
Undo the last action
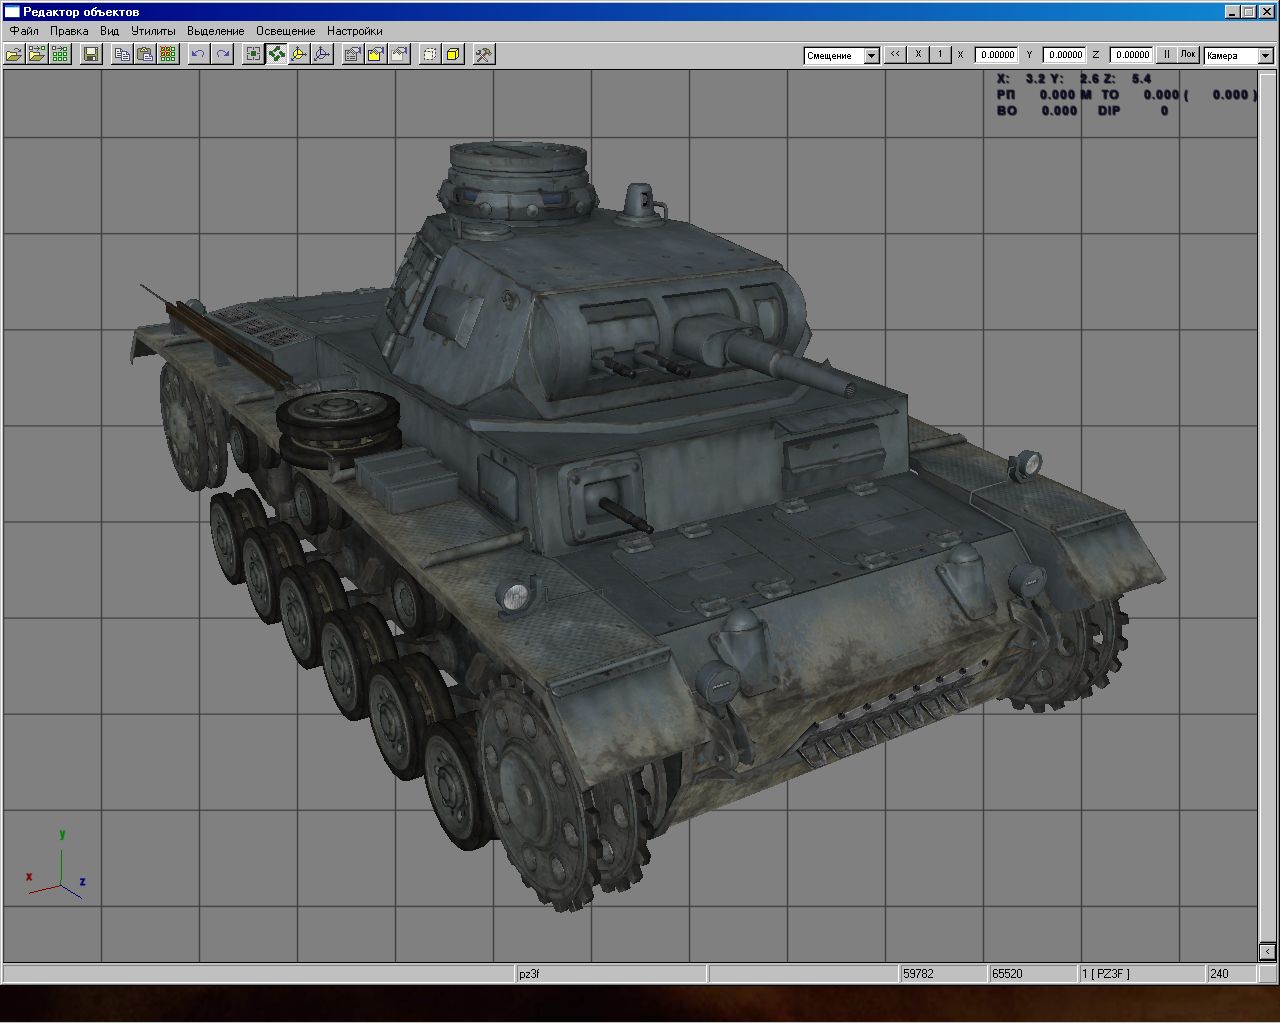(198, 55)
